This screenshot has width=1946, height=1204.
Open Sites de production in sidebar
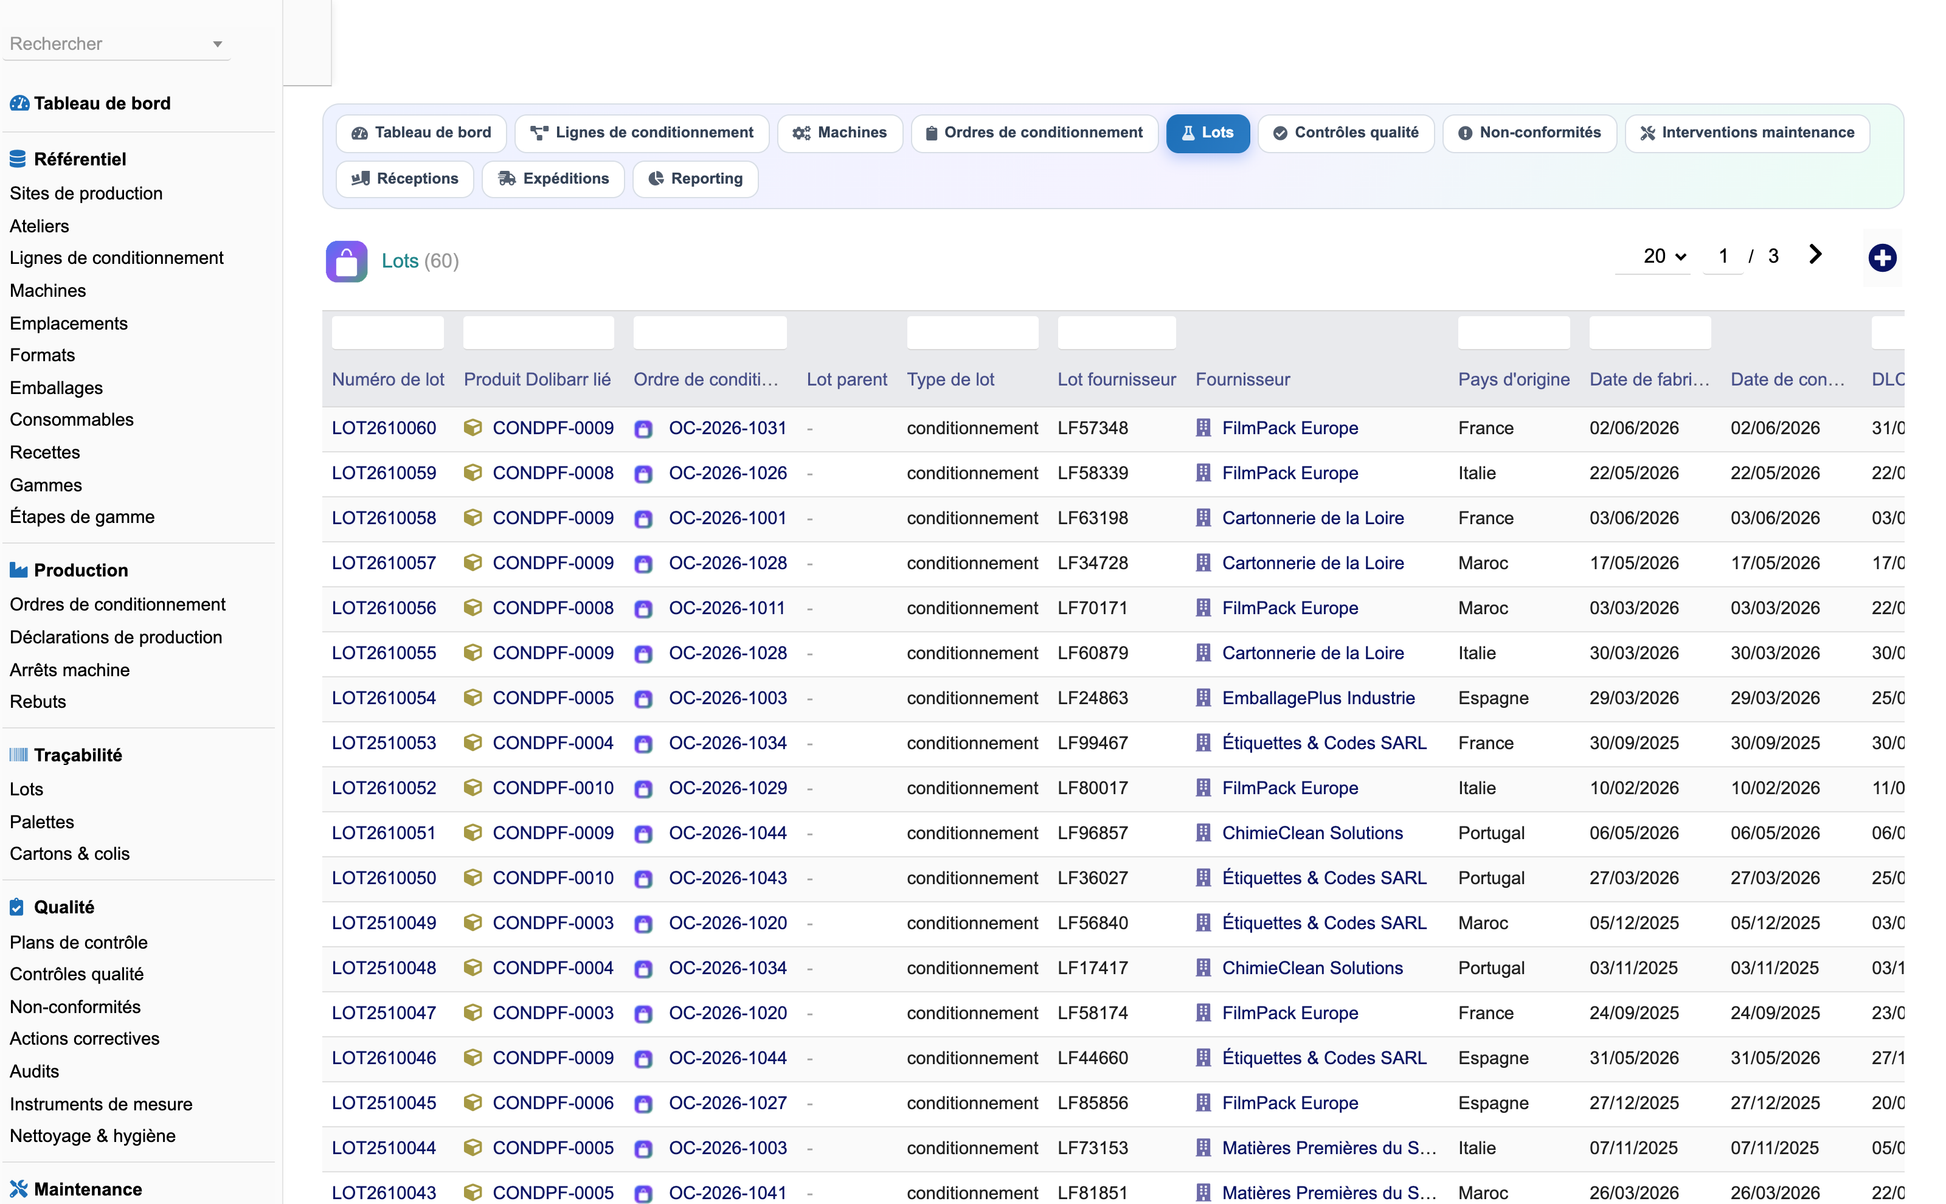point(86,193)
